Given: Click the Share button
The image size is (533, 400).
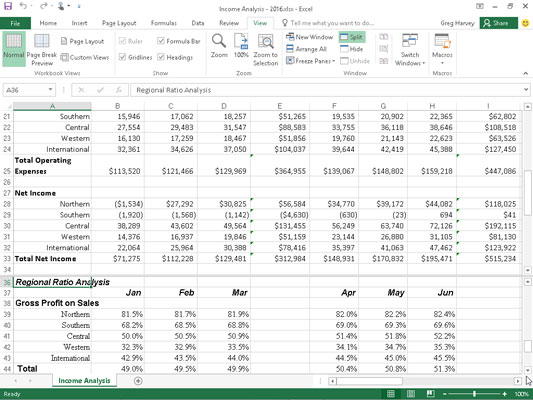Looking at the screenshot, I should 498,23.
